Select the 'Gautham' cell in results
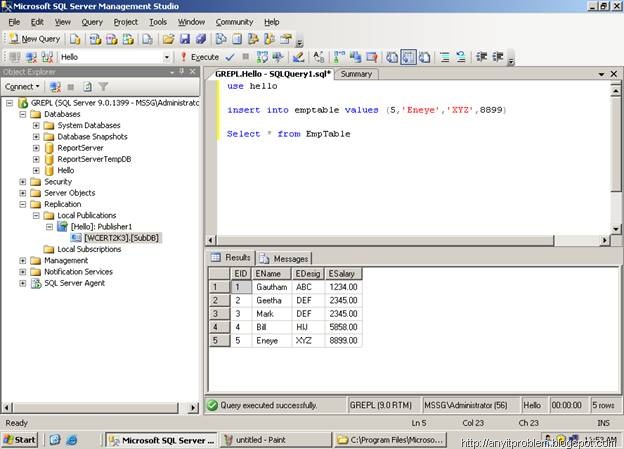 click(272, 287)
